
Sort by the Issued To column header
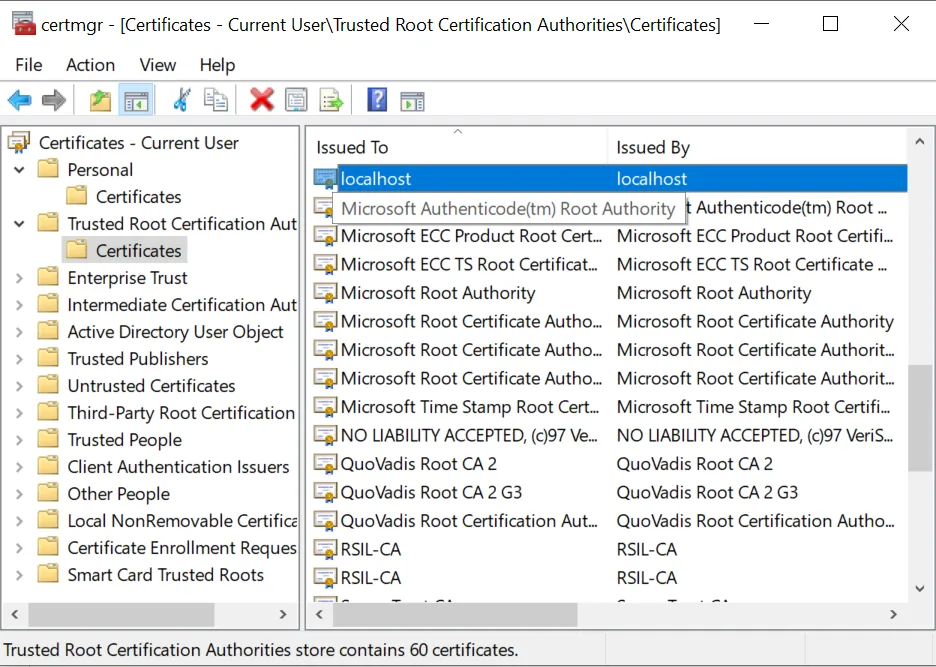point(456,148)
